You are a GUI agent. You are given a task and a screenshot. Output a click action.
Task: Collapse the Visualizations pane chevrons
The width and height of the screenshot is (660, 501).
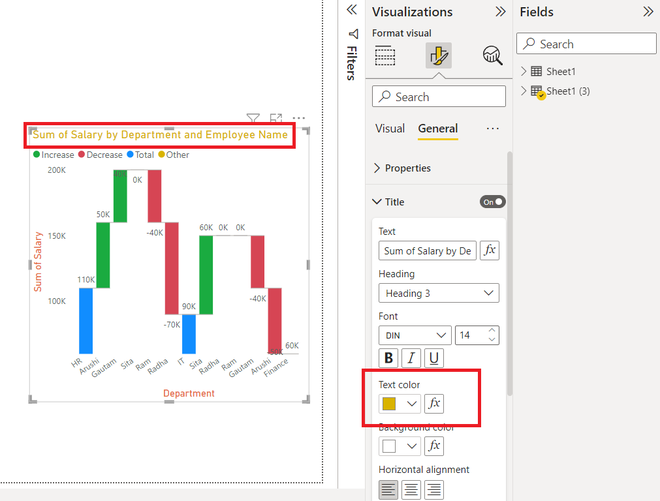pyautogui.click(x=500, y=11)
